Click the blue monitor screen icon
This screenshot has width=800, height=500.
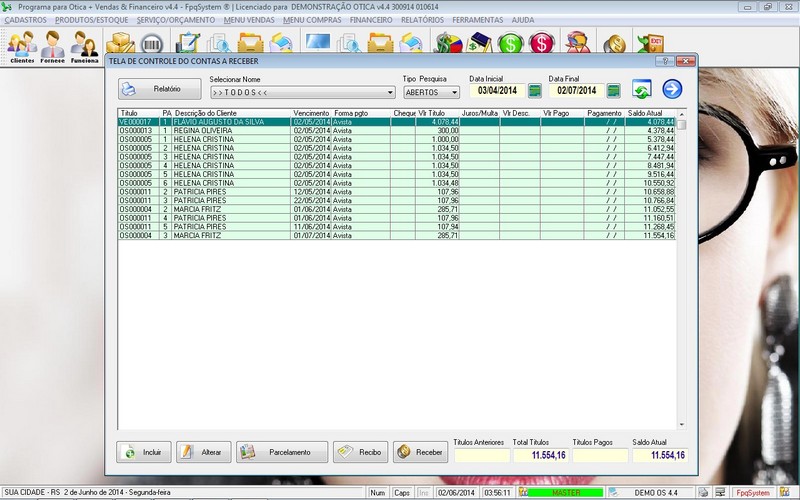318,42
